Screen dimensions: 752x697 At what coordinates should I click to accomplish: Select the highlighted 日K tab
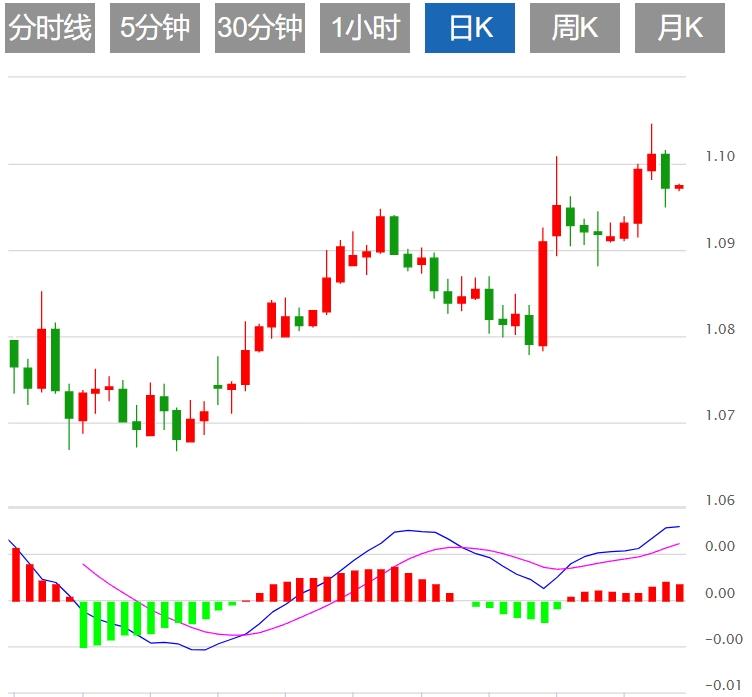point(470,28)
